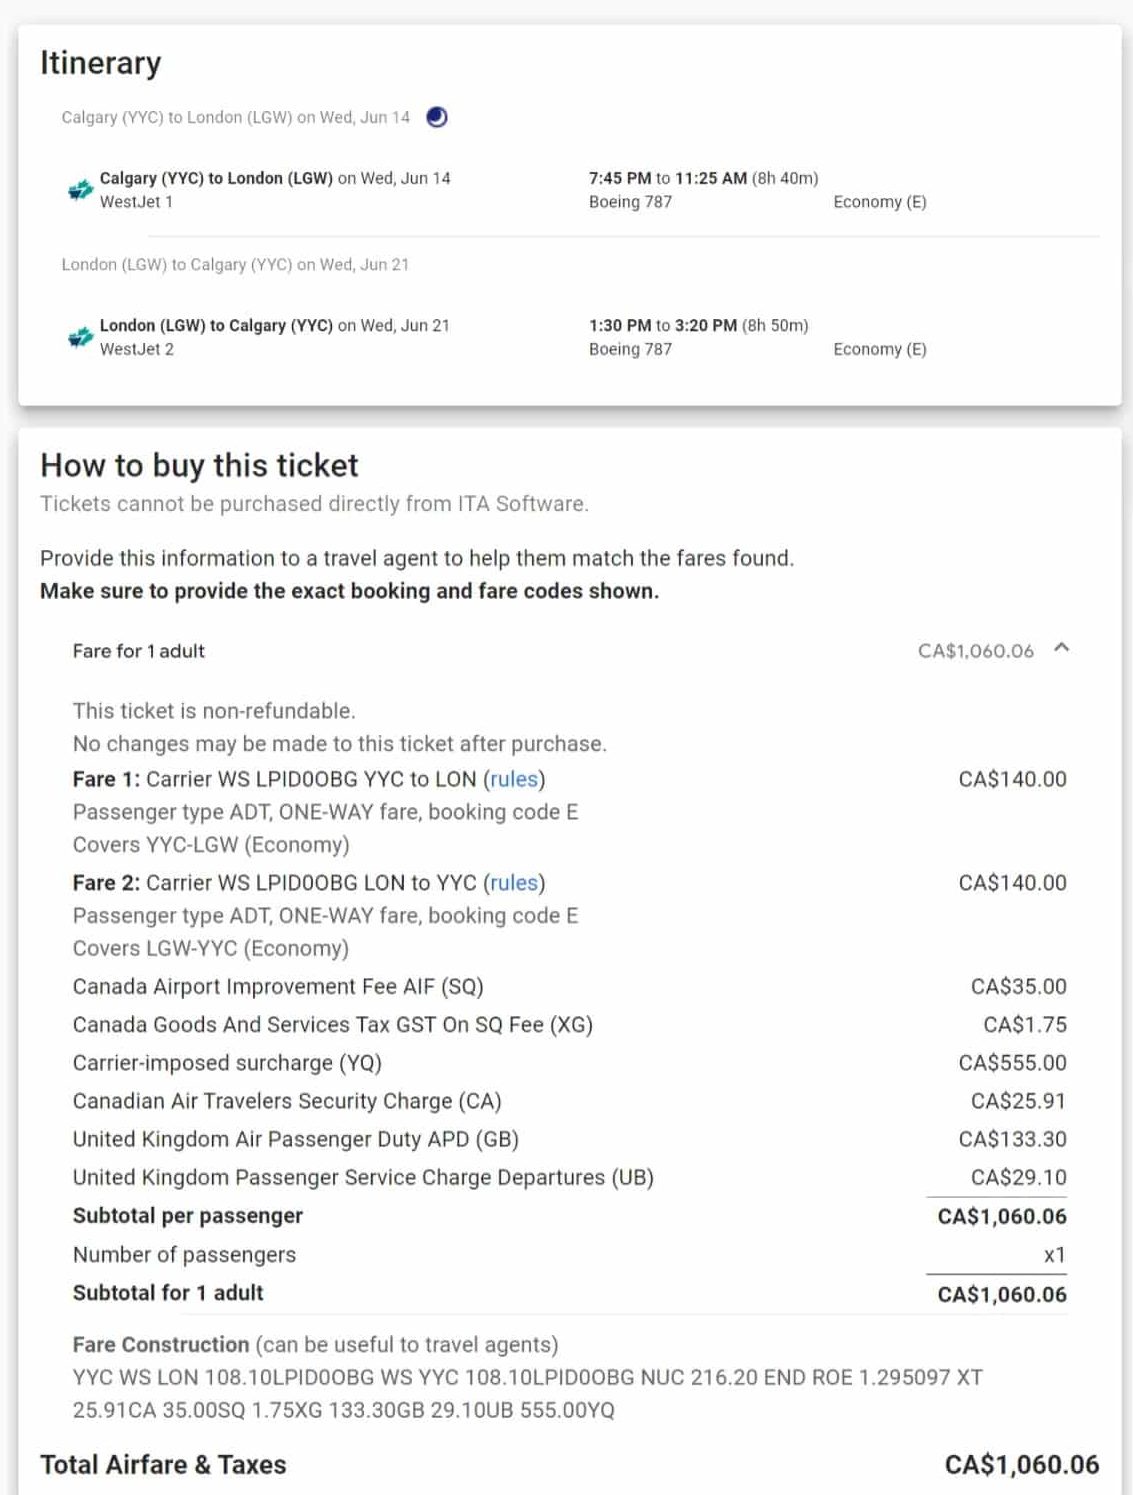
Task: Click the How to buy this ticket heading
Action: point(199,465)
